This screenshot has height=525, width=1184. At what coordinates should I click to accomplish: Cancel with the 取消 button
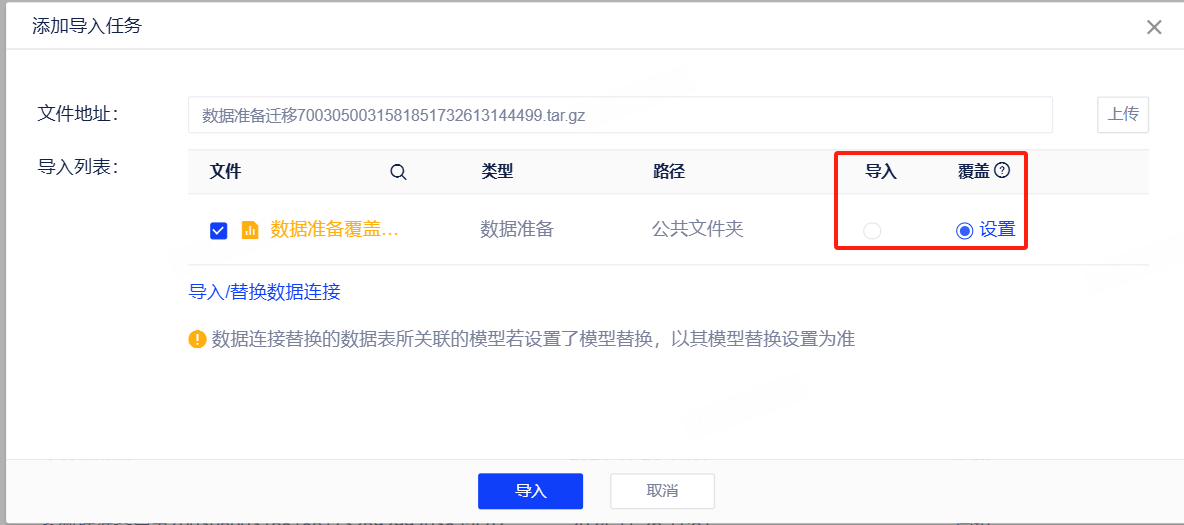click(x=662, y=491)
